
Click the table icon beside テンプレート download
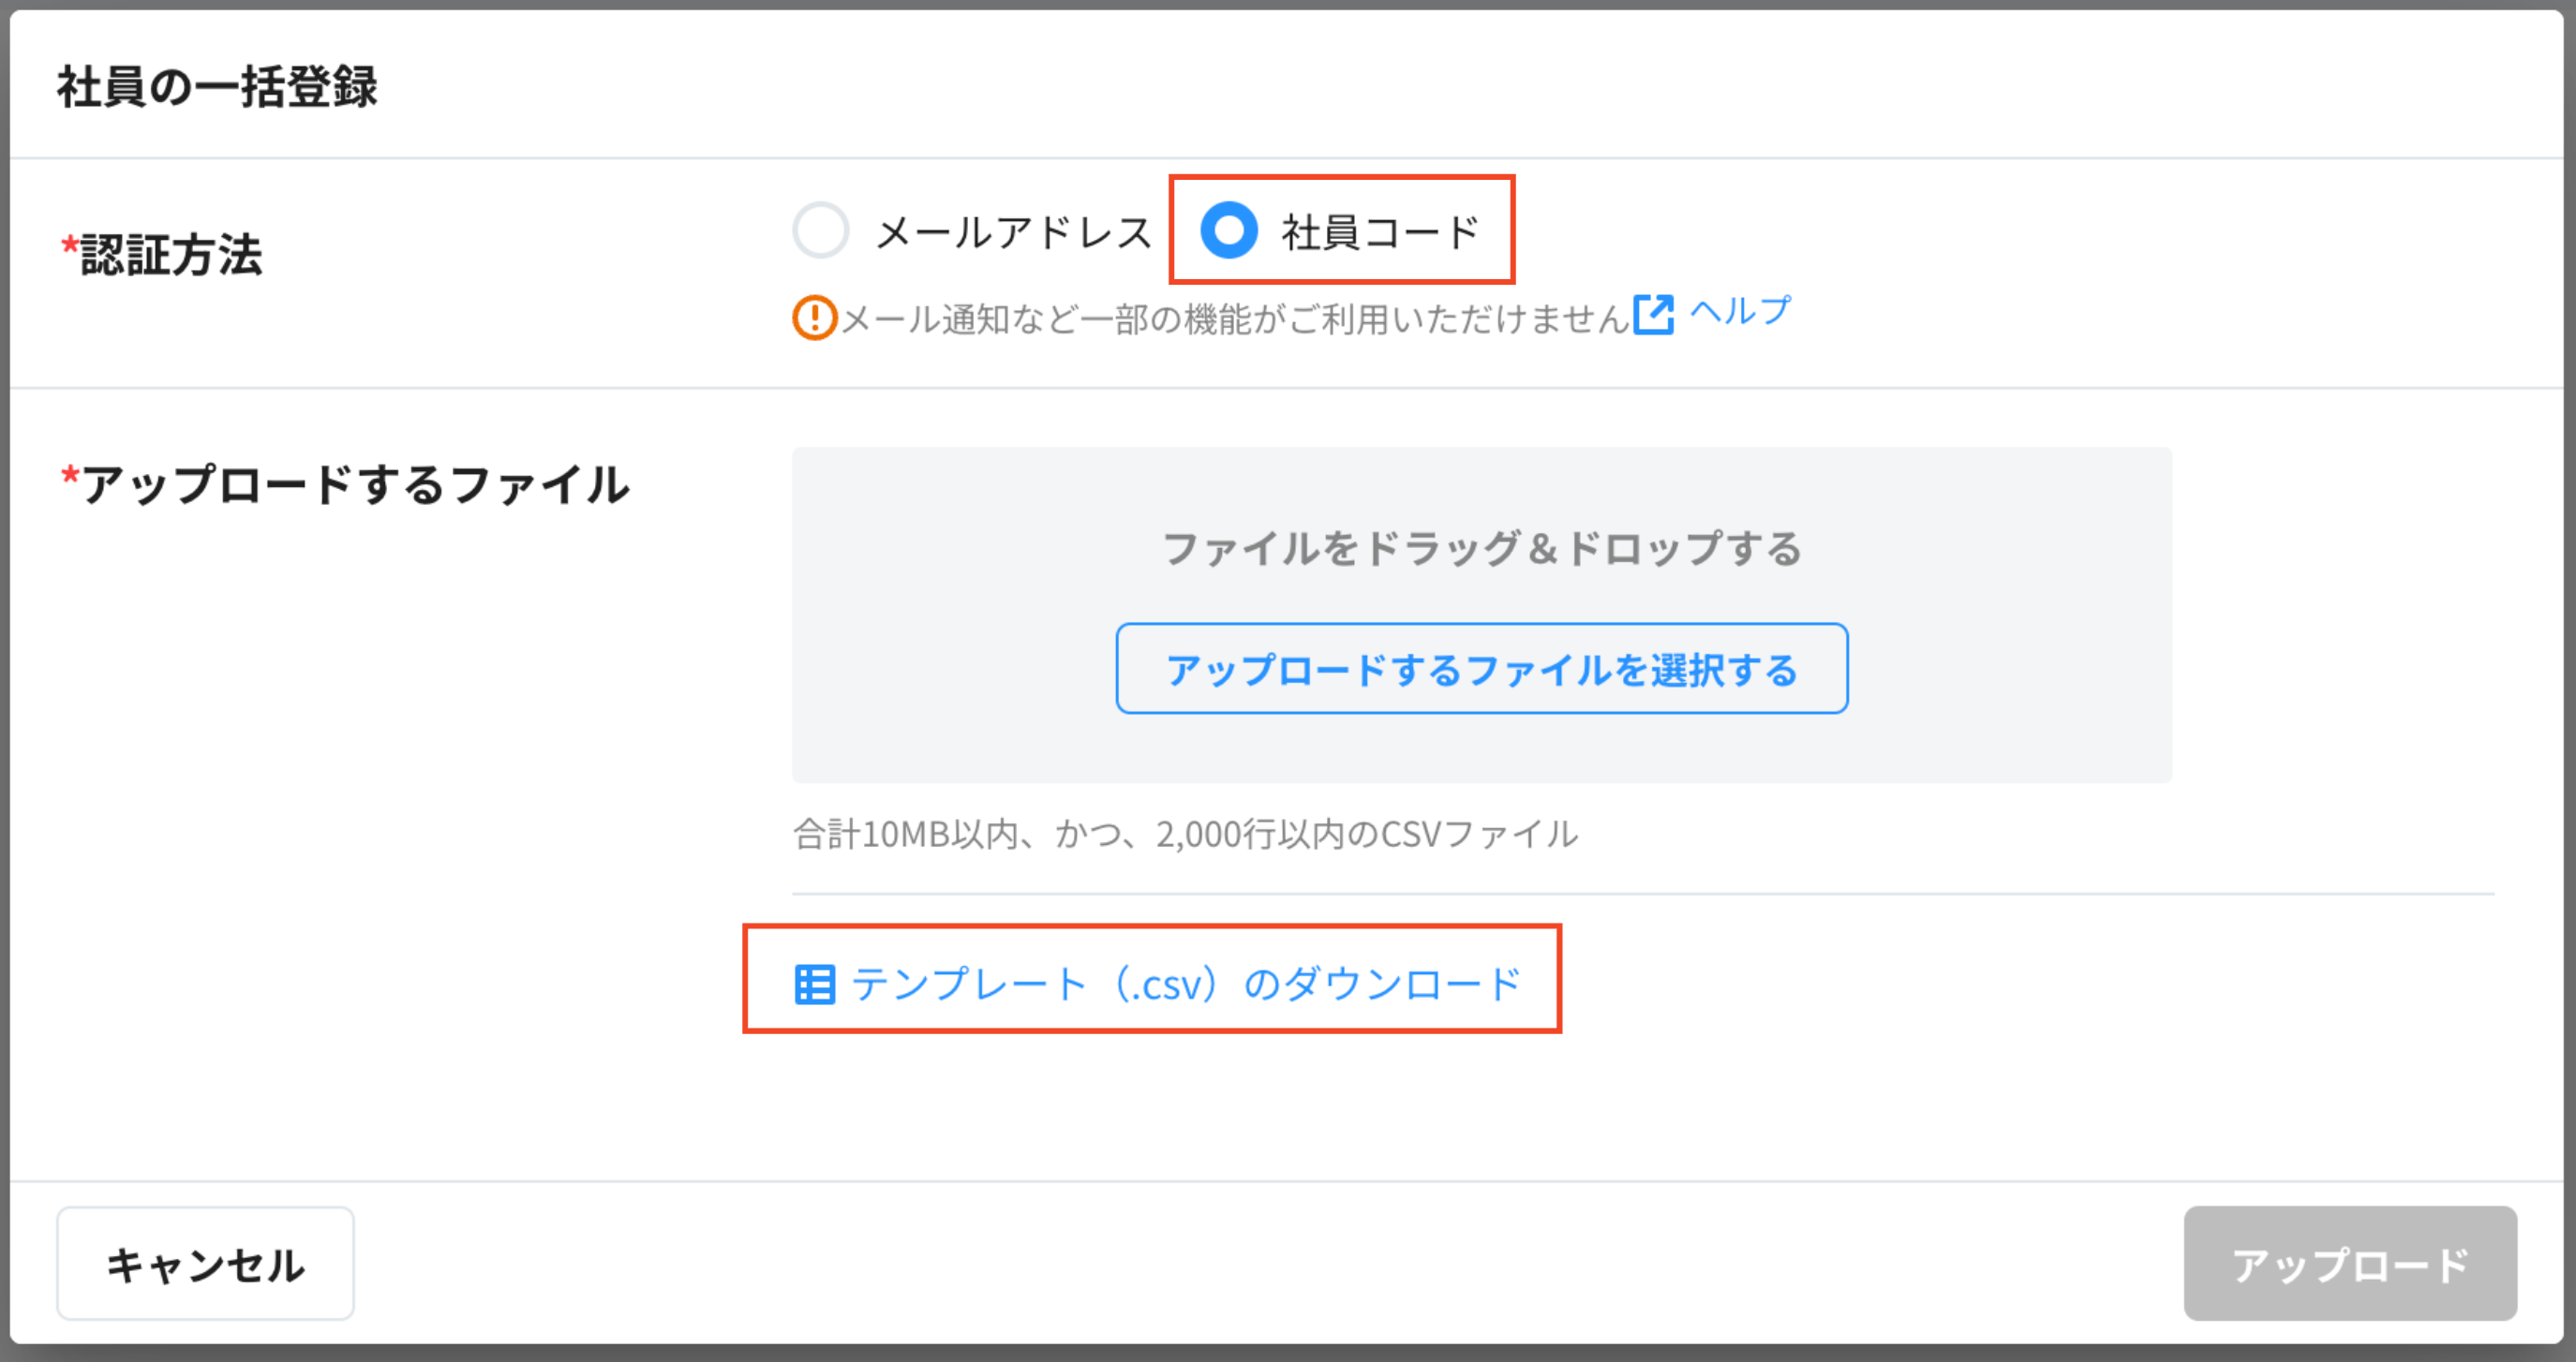pos(815,984)
